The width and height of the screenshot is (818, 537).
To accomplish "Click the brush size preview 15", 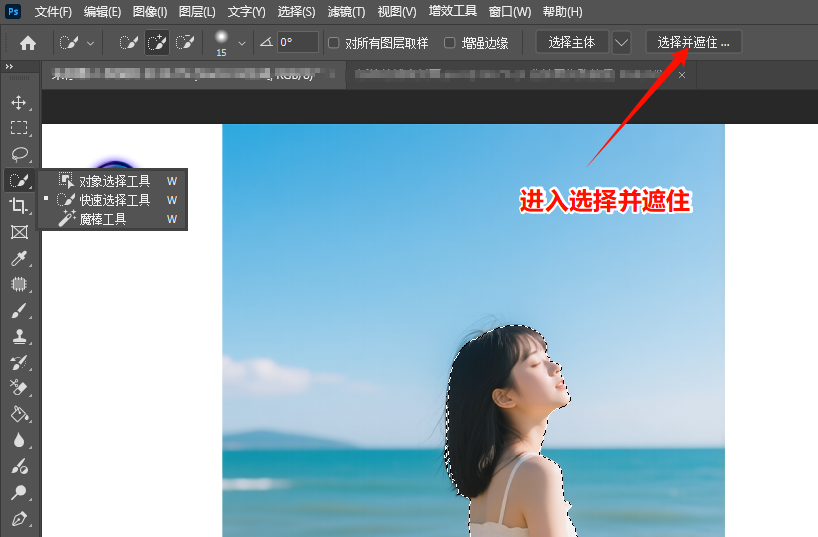I will 221,43.
